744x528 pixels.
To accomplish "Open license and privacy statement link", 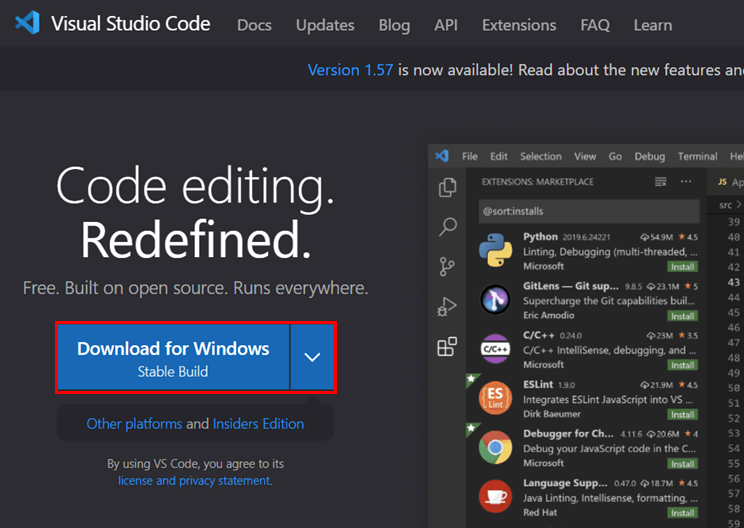I will pos(195,481).
